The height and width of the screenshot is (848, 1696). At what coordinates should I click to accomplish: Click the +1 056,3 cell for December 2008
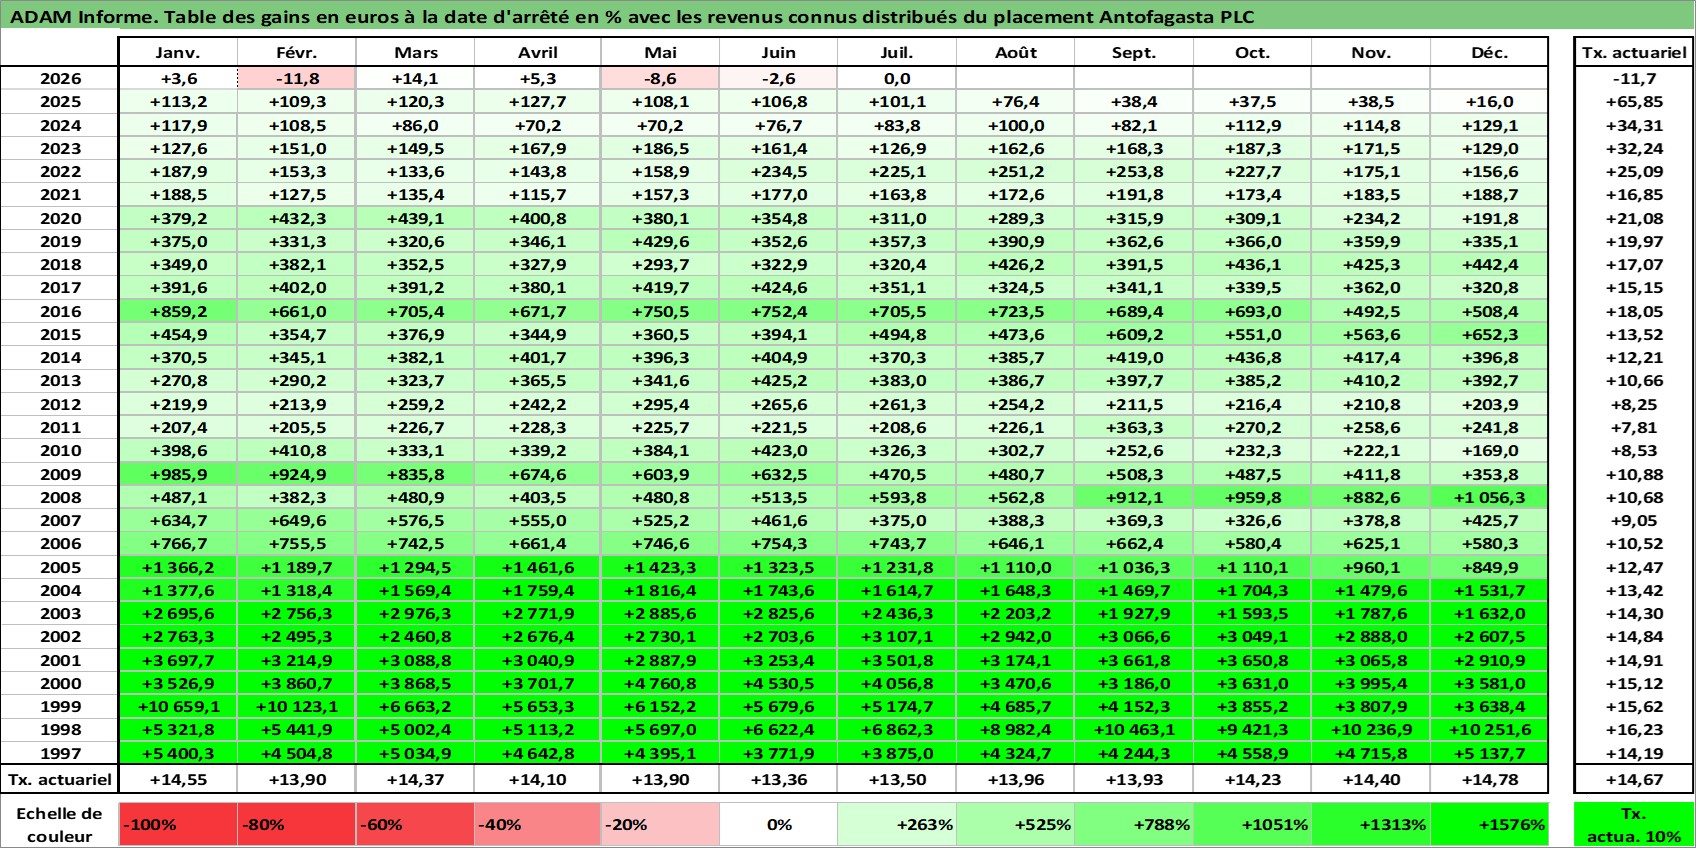coord(1489,497)
